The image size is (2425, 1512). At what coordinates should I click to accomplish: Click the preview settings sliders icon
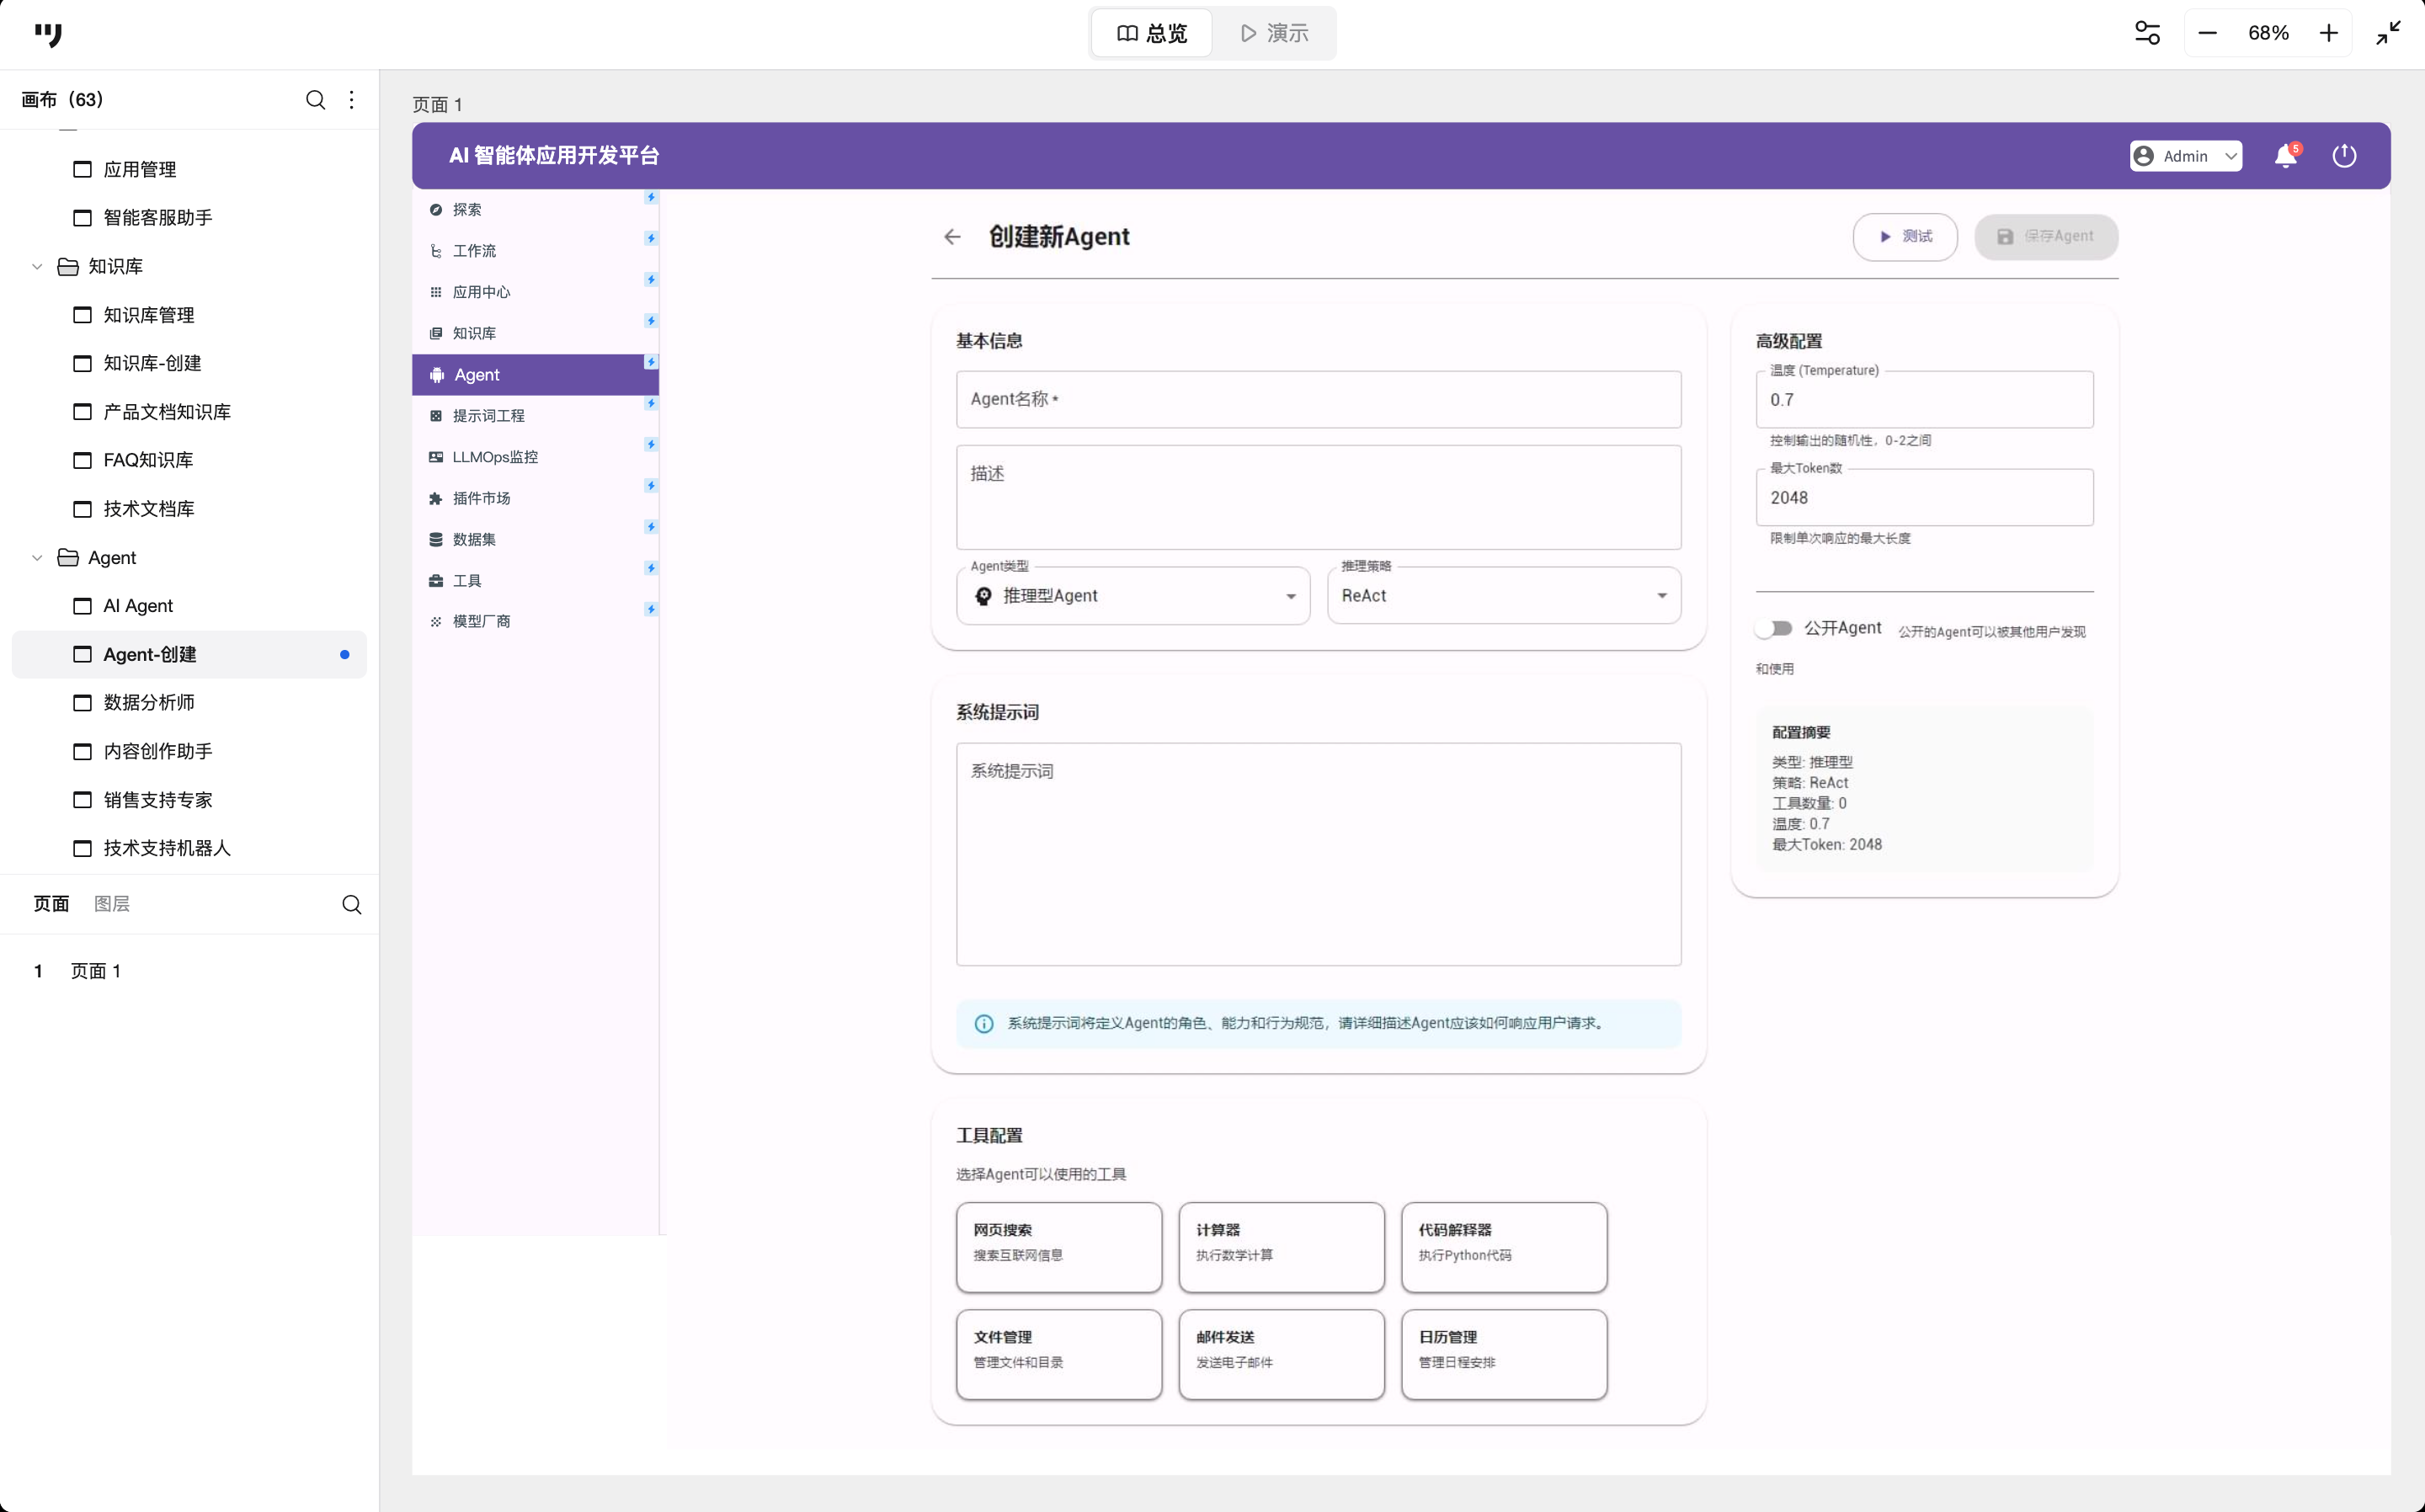[x=2147, y=33]
